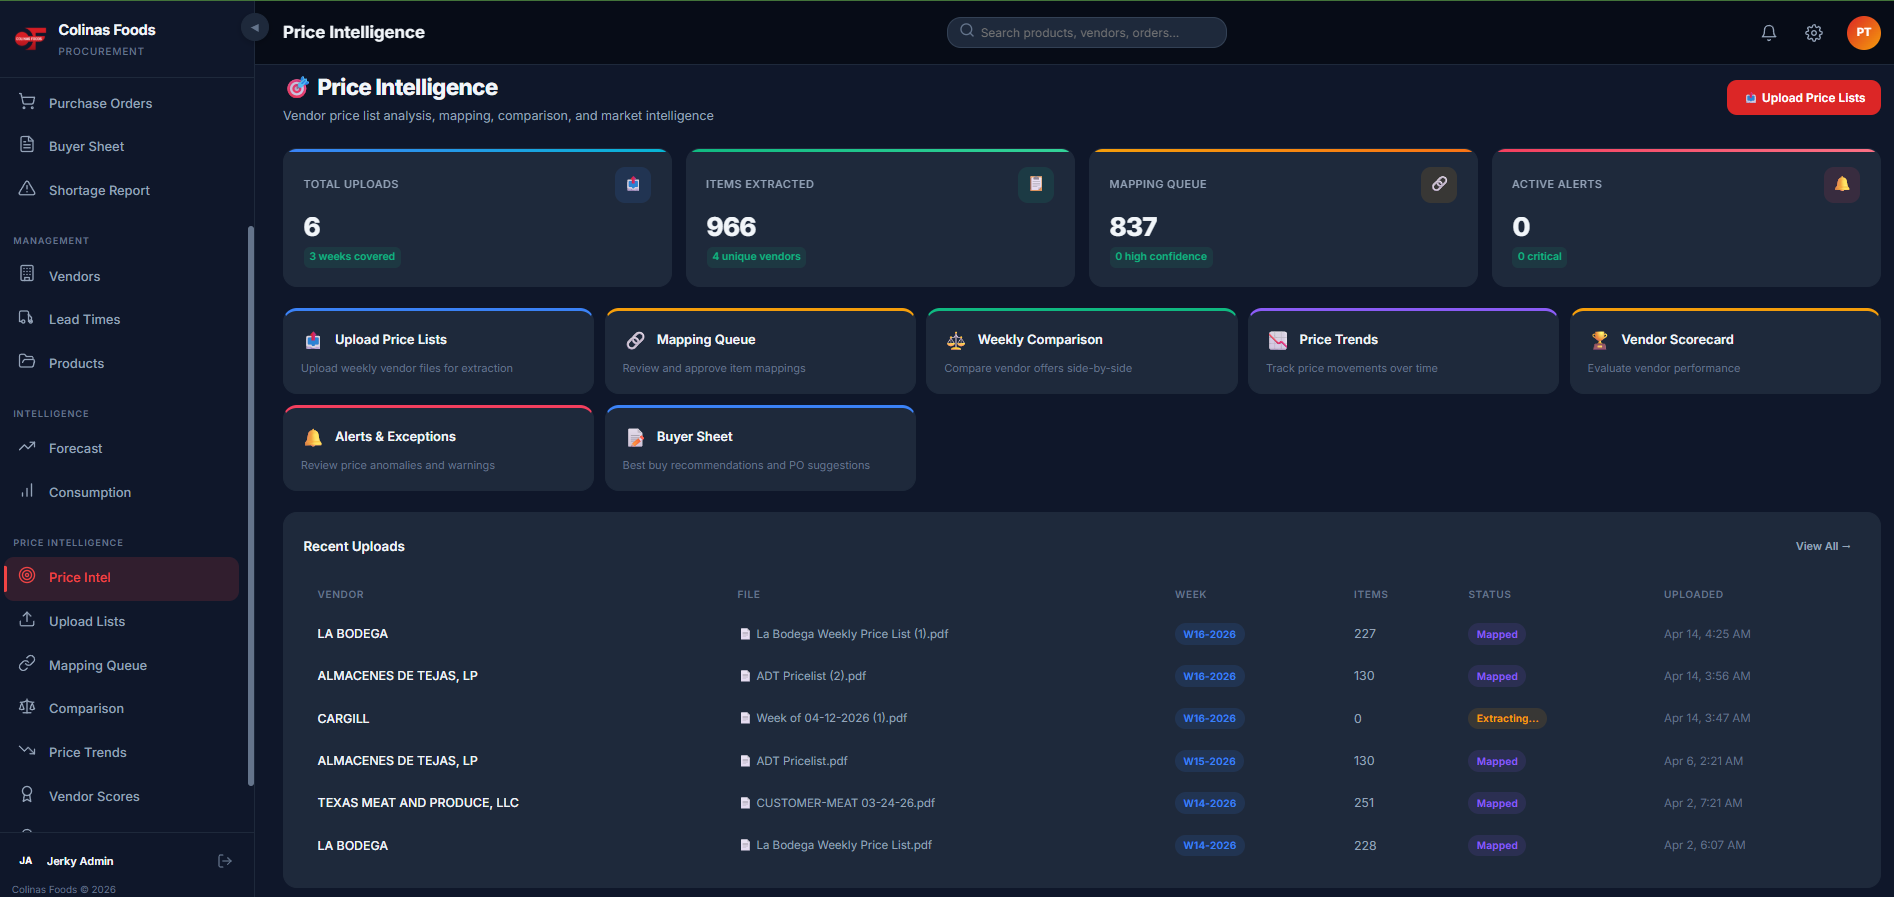
Task: Click the 3 weeks covered badge
Action: (352, 257)
